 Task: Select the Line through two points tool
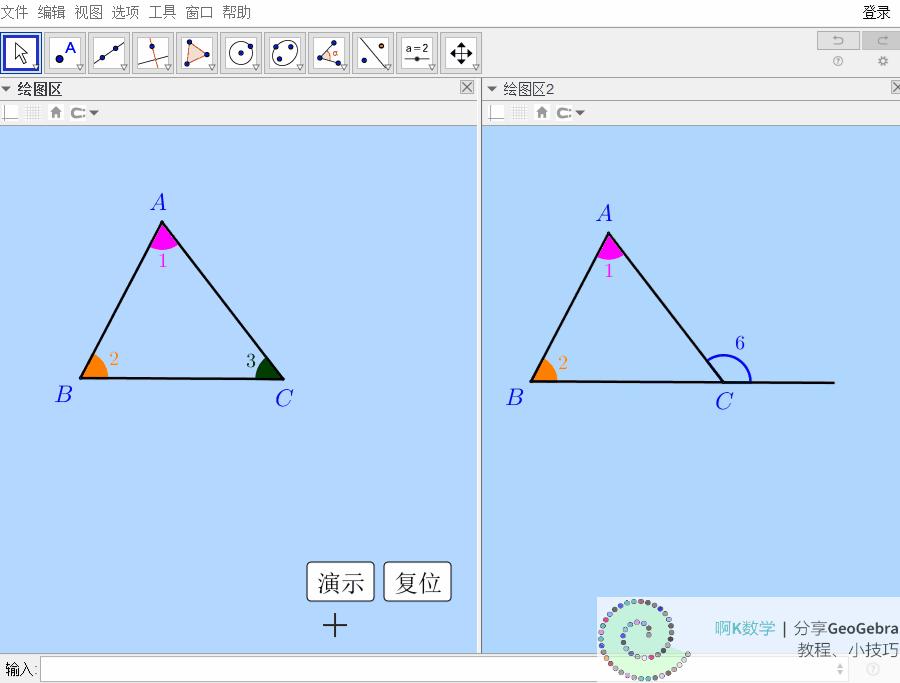(x=109, y=53)
